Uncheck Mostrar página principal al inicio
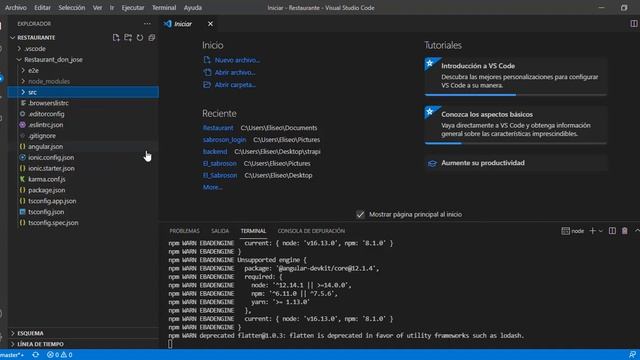The width and height of the screenshot is (640, 360). (x=360, y=214)
